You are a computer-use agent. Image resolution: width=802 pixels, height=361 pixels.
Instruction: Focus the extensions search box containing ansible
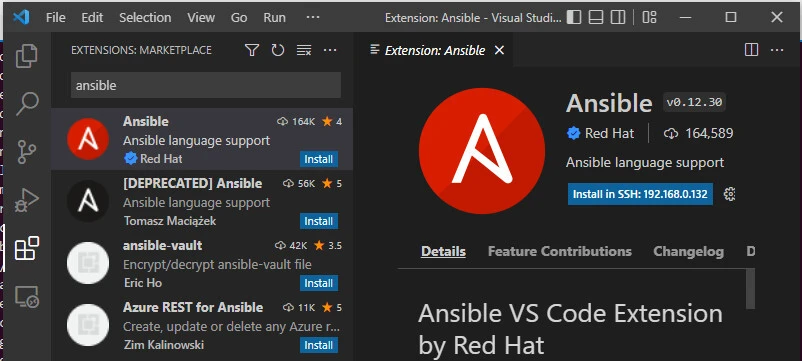pos(206,85)
